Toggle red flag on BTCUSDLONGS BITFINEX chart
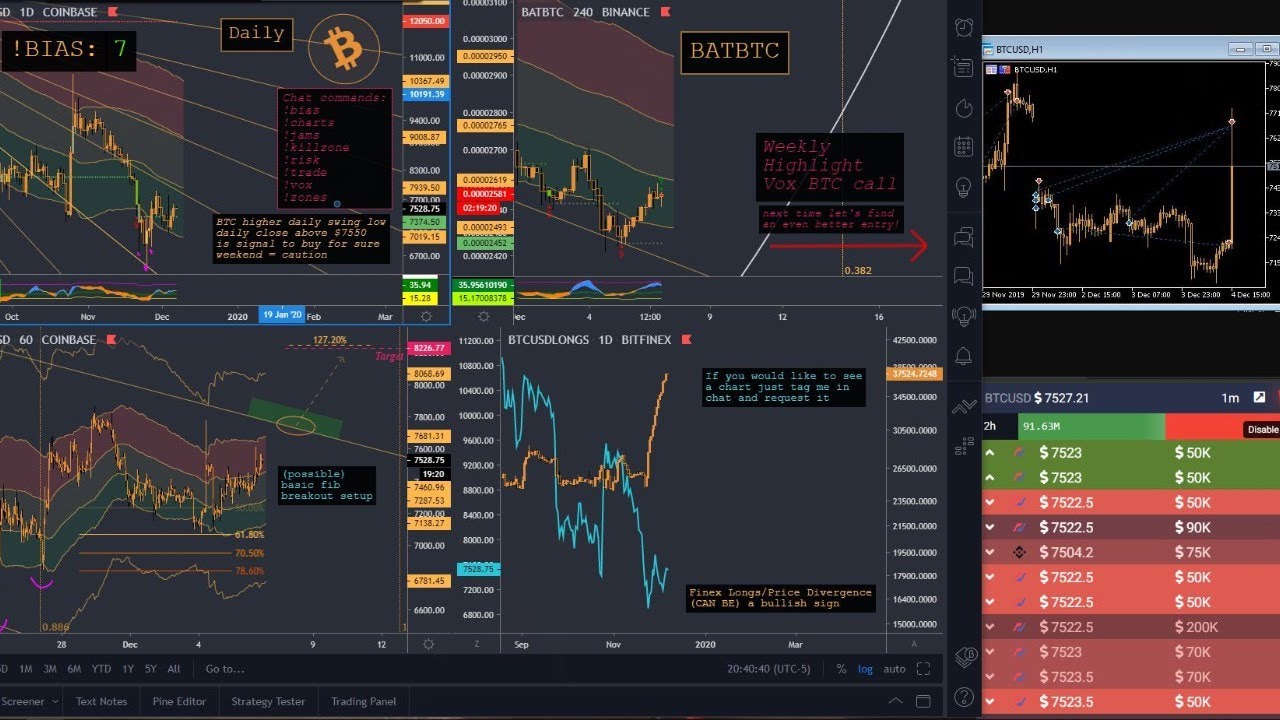Image resolution: width=1280 pixels, height=720 pixels. tap(686, 340)
